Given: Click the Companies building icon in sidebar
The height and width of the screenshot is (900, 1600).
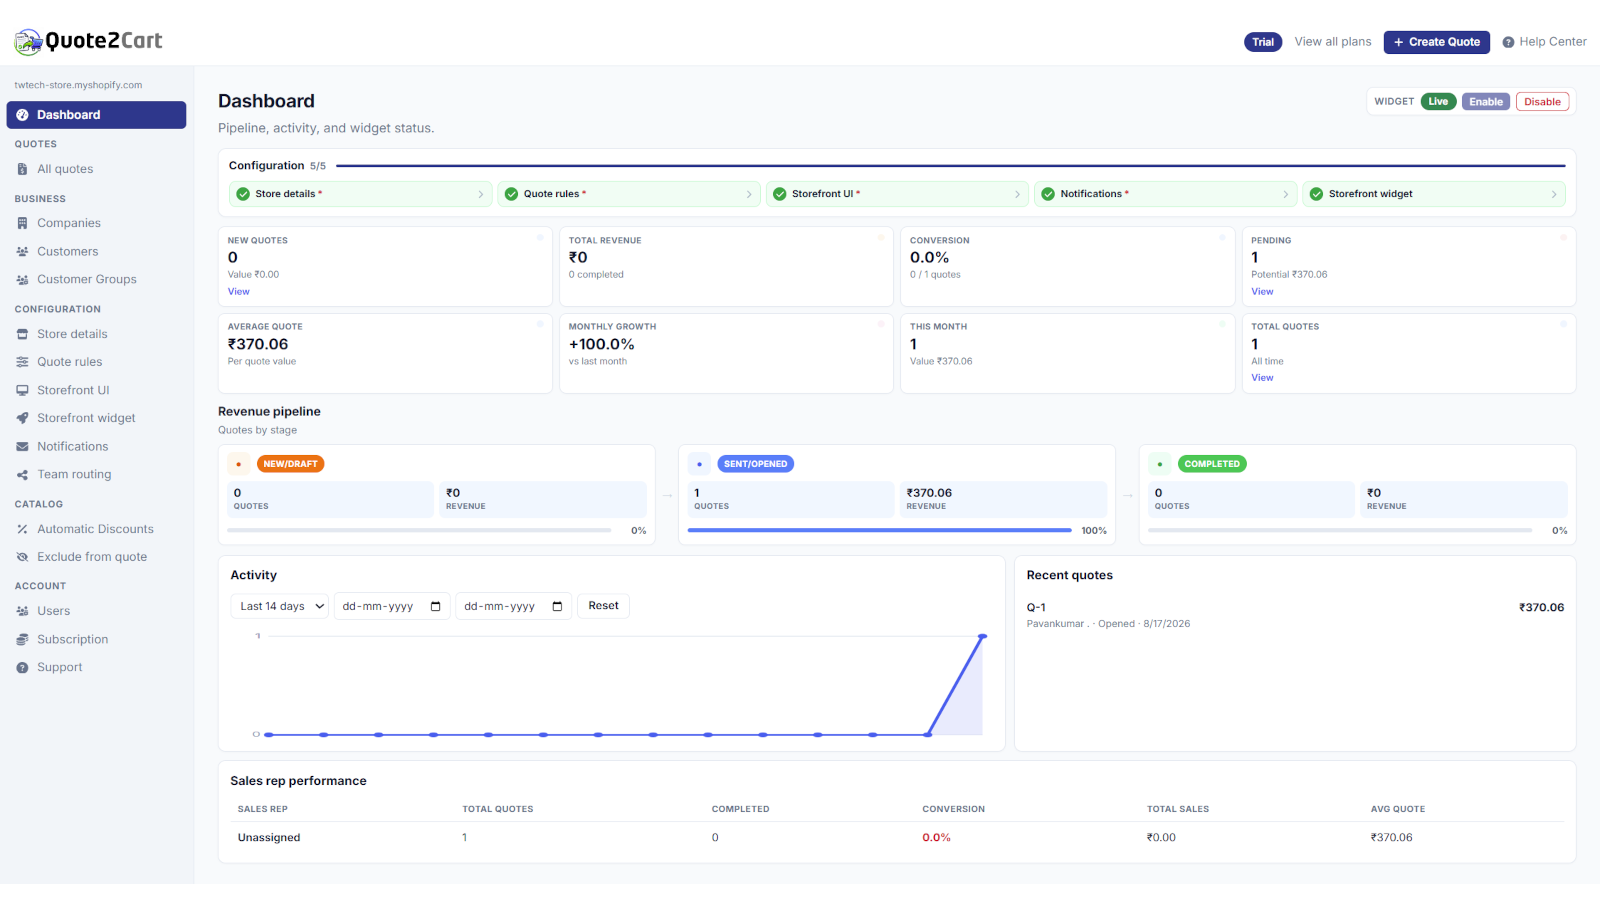Looking at the screenshot, I should point(22,223).
